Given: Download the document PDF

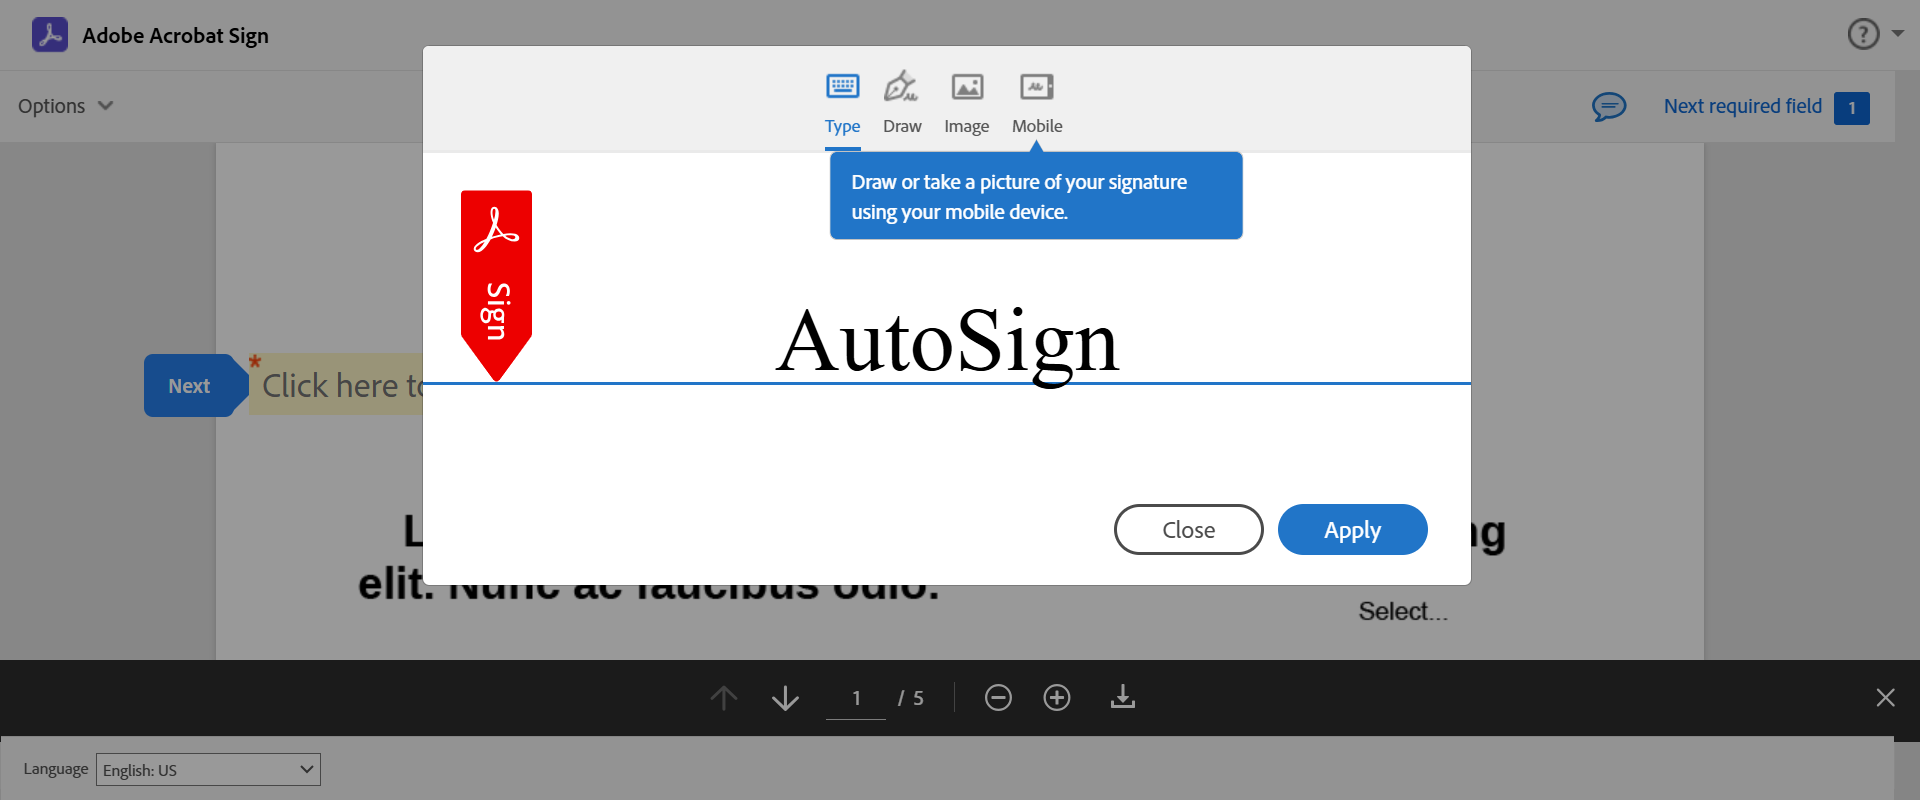Looking at the screenshot, I should tap(1123, 696).
